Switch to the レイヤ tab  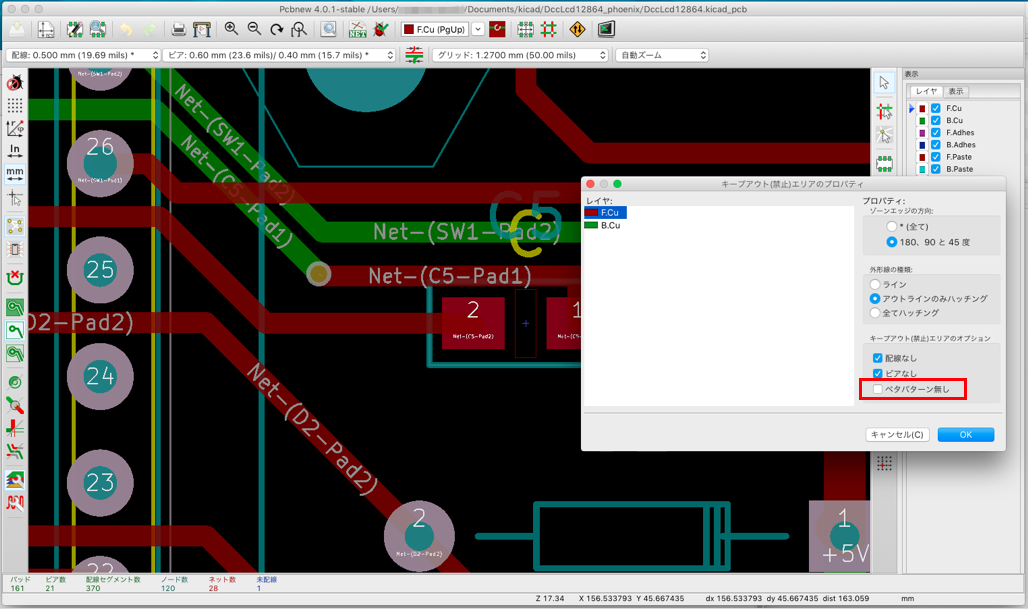pos(926,91)
